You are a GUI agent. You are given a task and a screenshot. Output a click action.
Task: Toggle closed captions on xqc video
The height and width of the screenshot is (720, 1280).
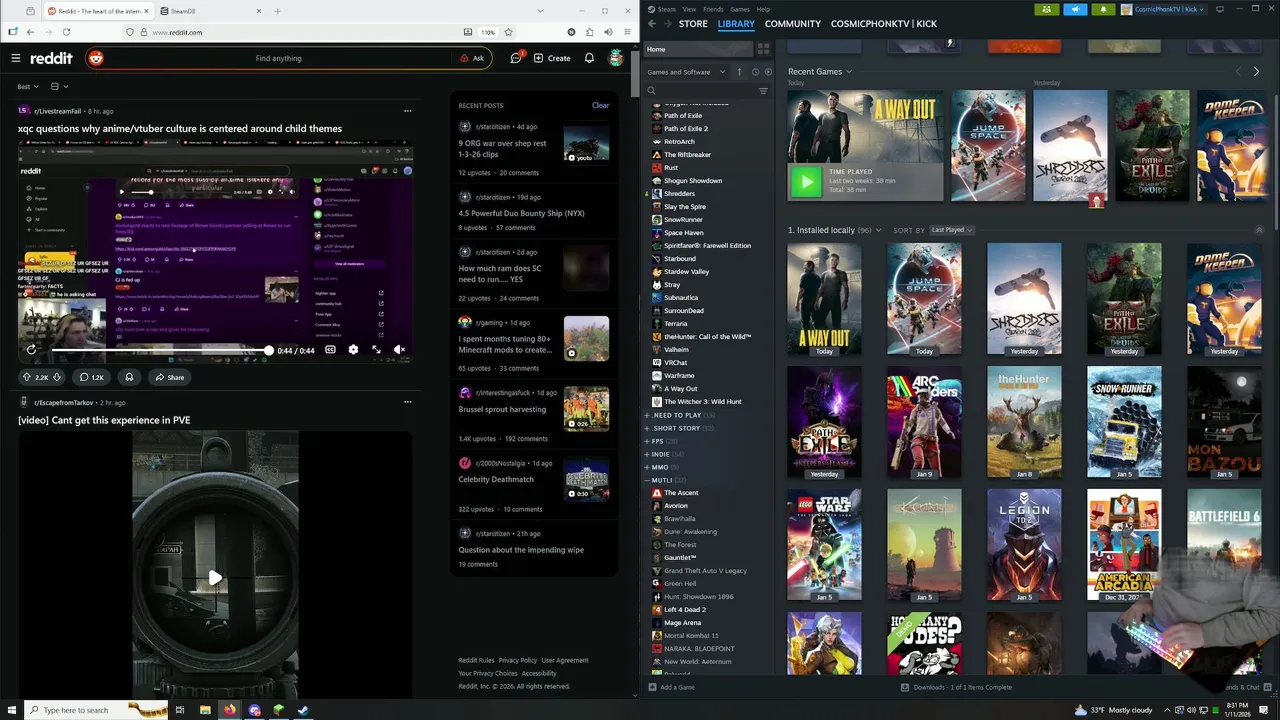click(330, 350)
